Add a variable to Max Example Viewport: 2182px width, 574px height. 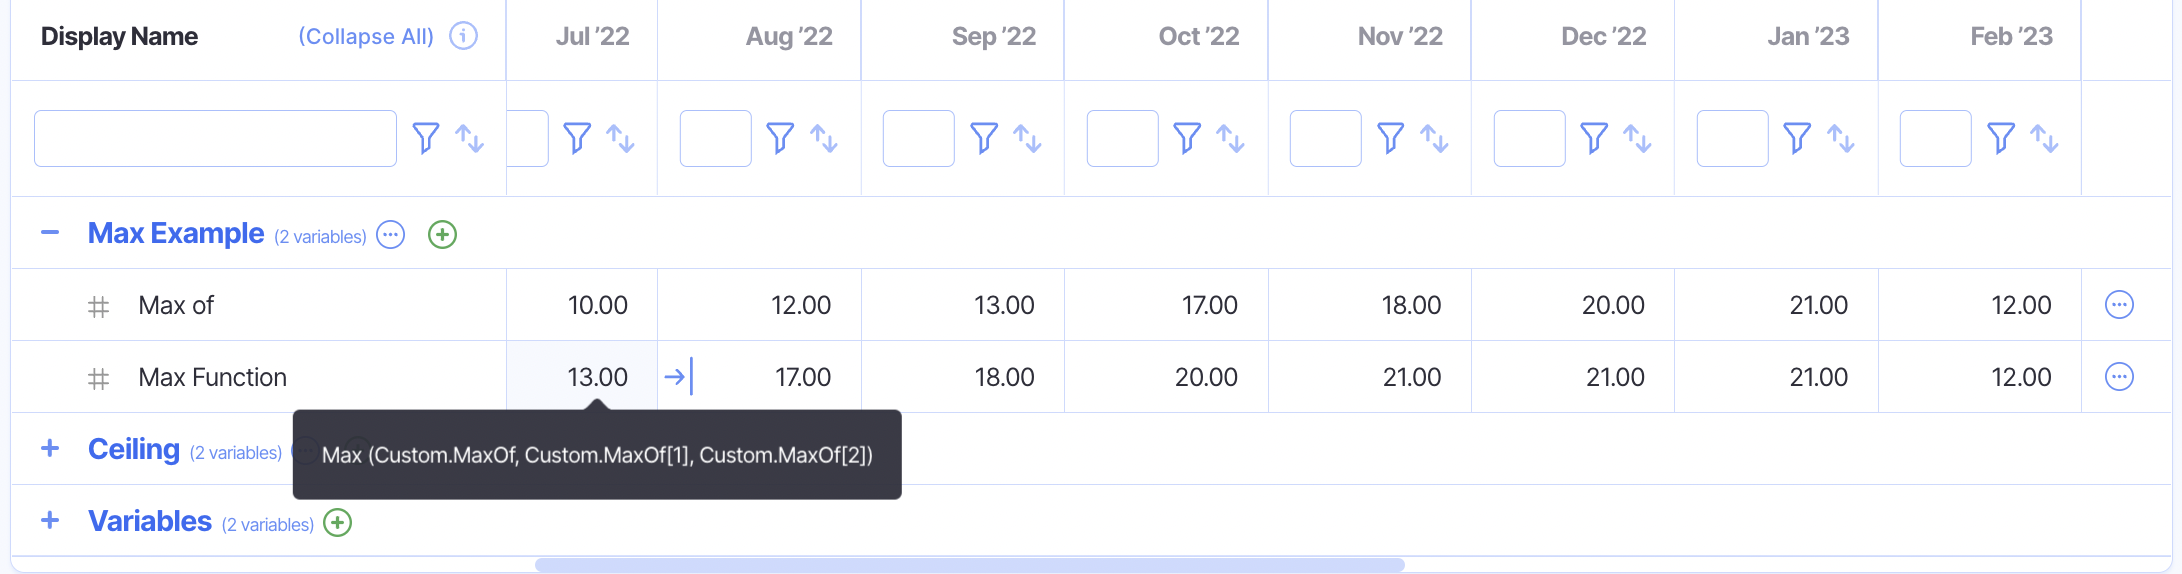(442, 235)
